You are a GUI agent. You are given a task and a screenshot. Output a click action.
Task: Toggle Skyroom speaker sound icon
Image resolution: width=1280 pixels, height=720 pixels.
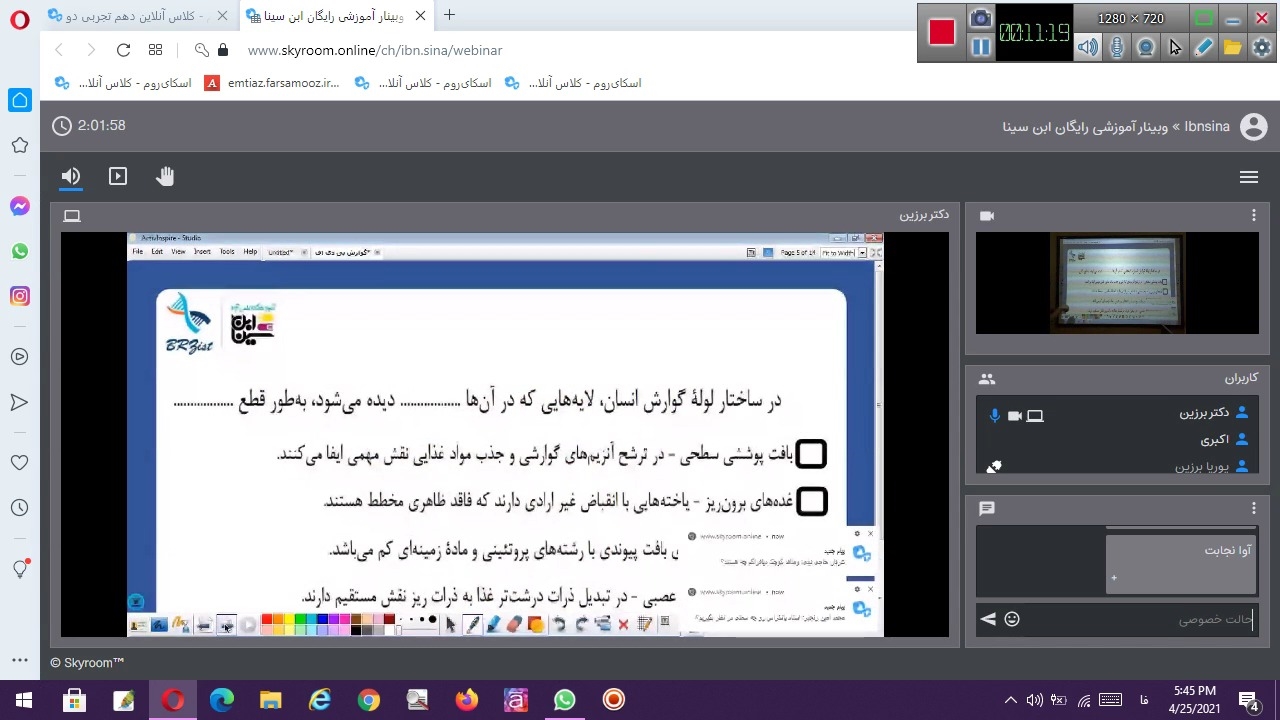click(71, 177)
